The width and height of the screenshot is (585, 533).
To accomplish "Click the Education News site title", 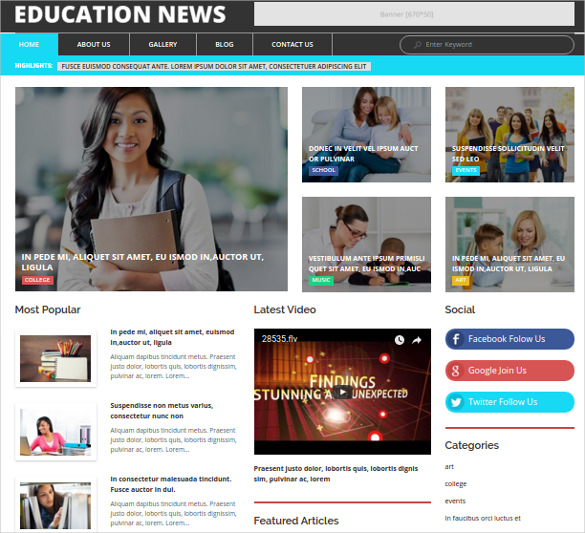I will (120, 14).
